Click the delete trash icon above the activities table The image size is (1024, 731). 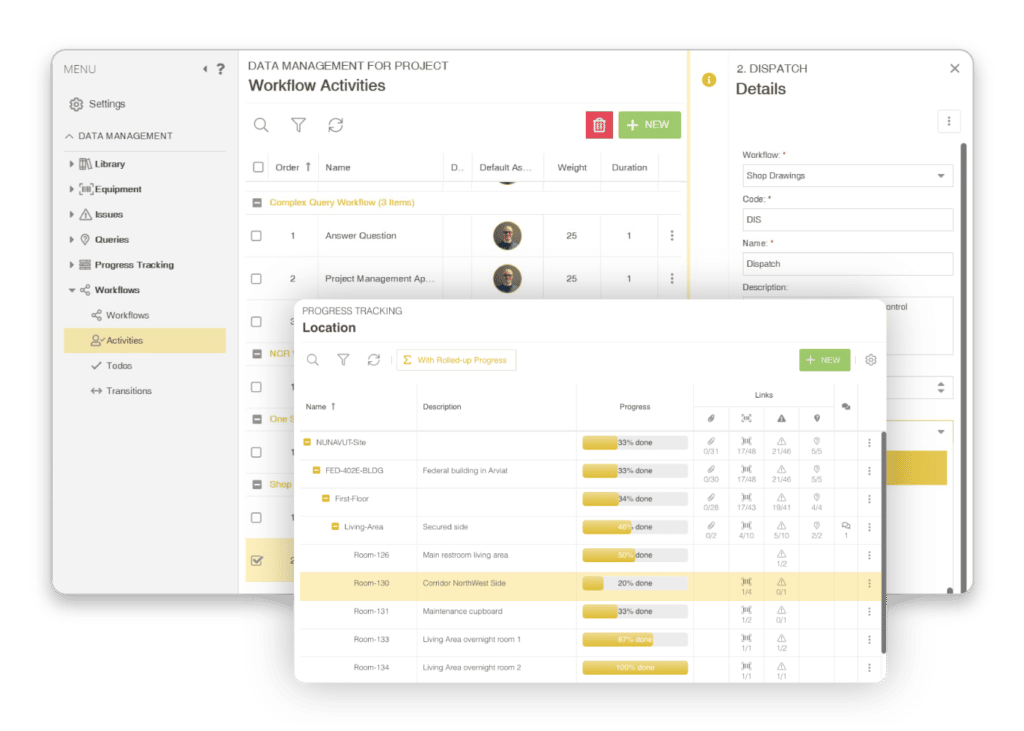pos(599,124)
